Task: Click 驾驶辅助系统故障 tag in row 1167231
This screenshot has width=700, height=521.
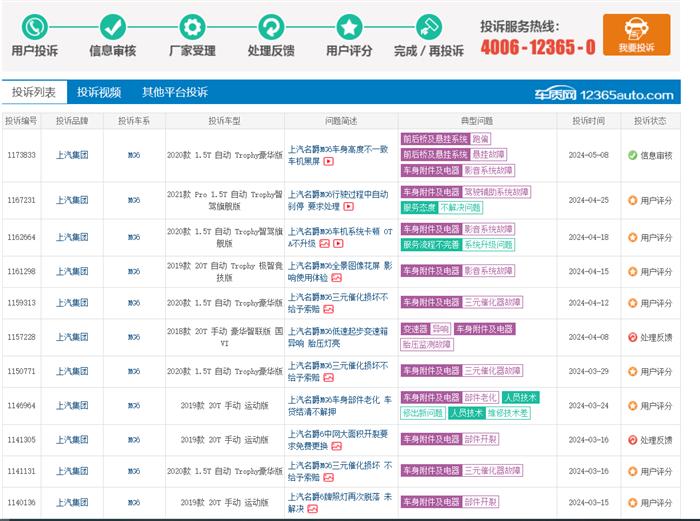Action: tap(496, 192)
